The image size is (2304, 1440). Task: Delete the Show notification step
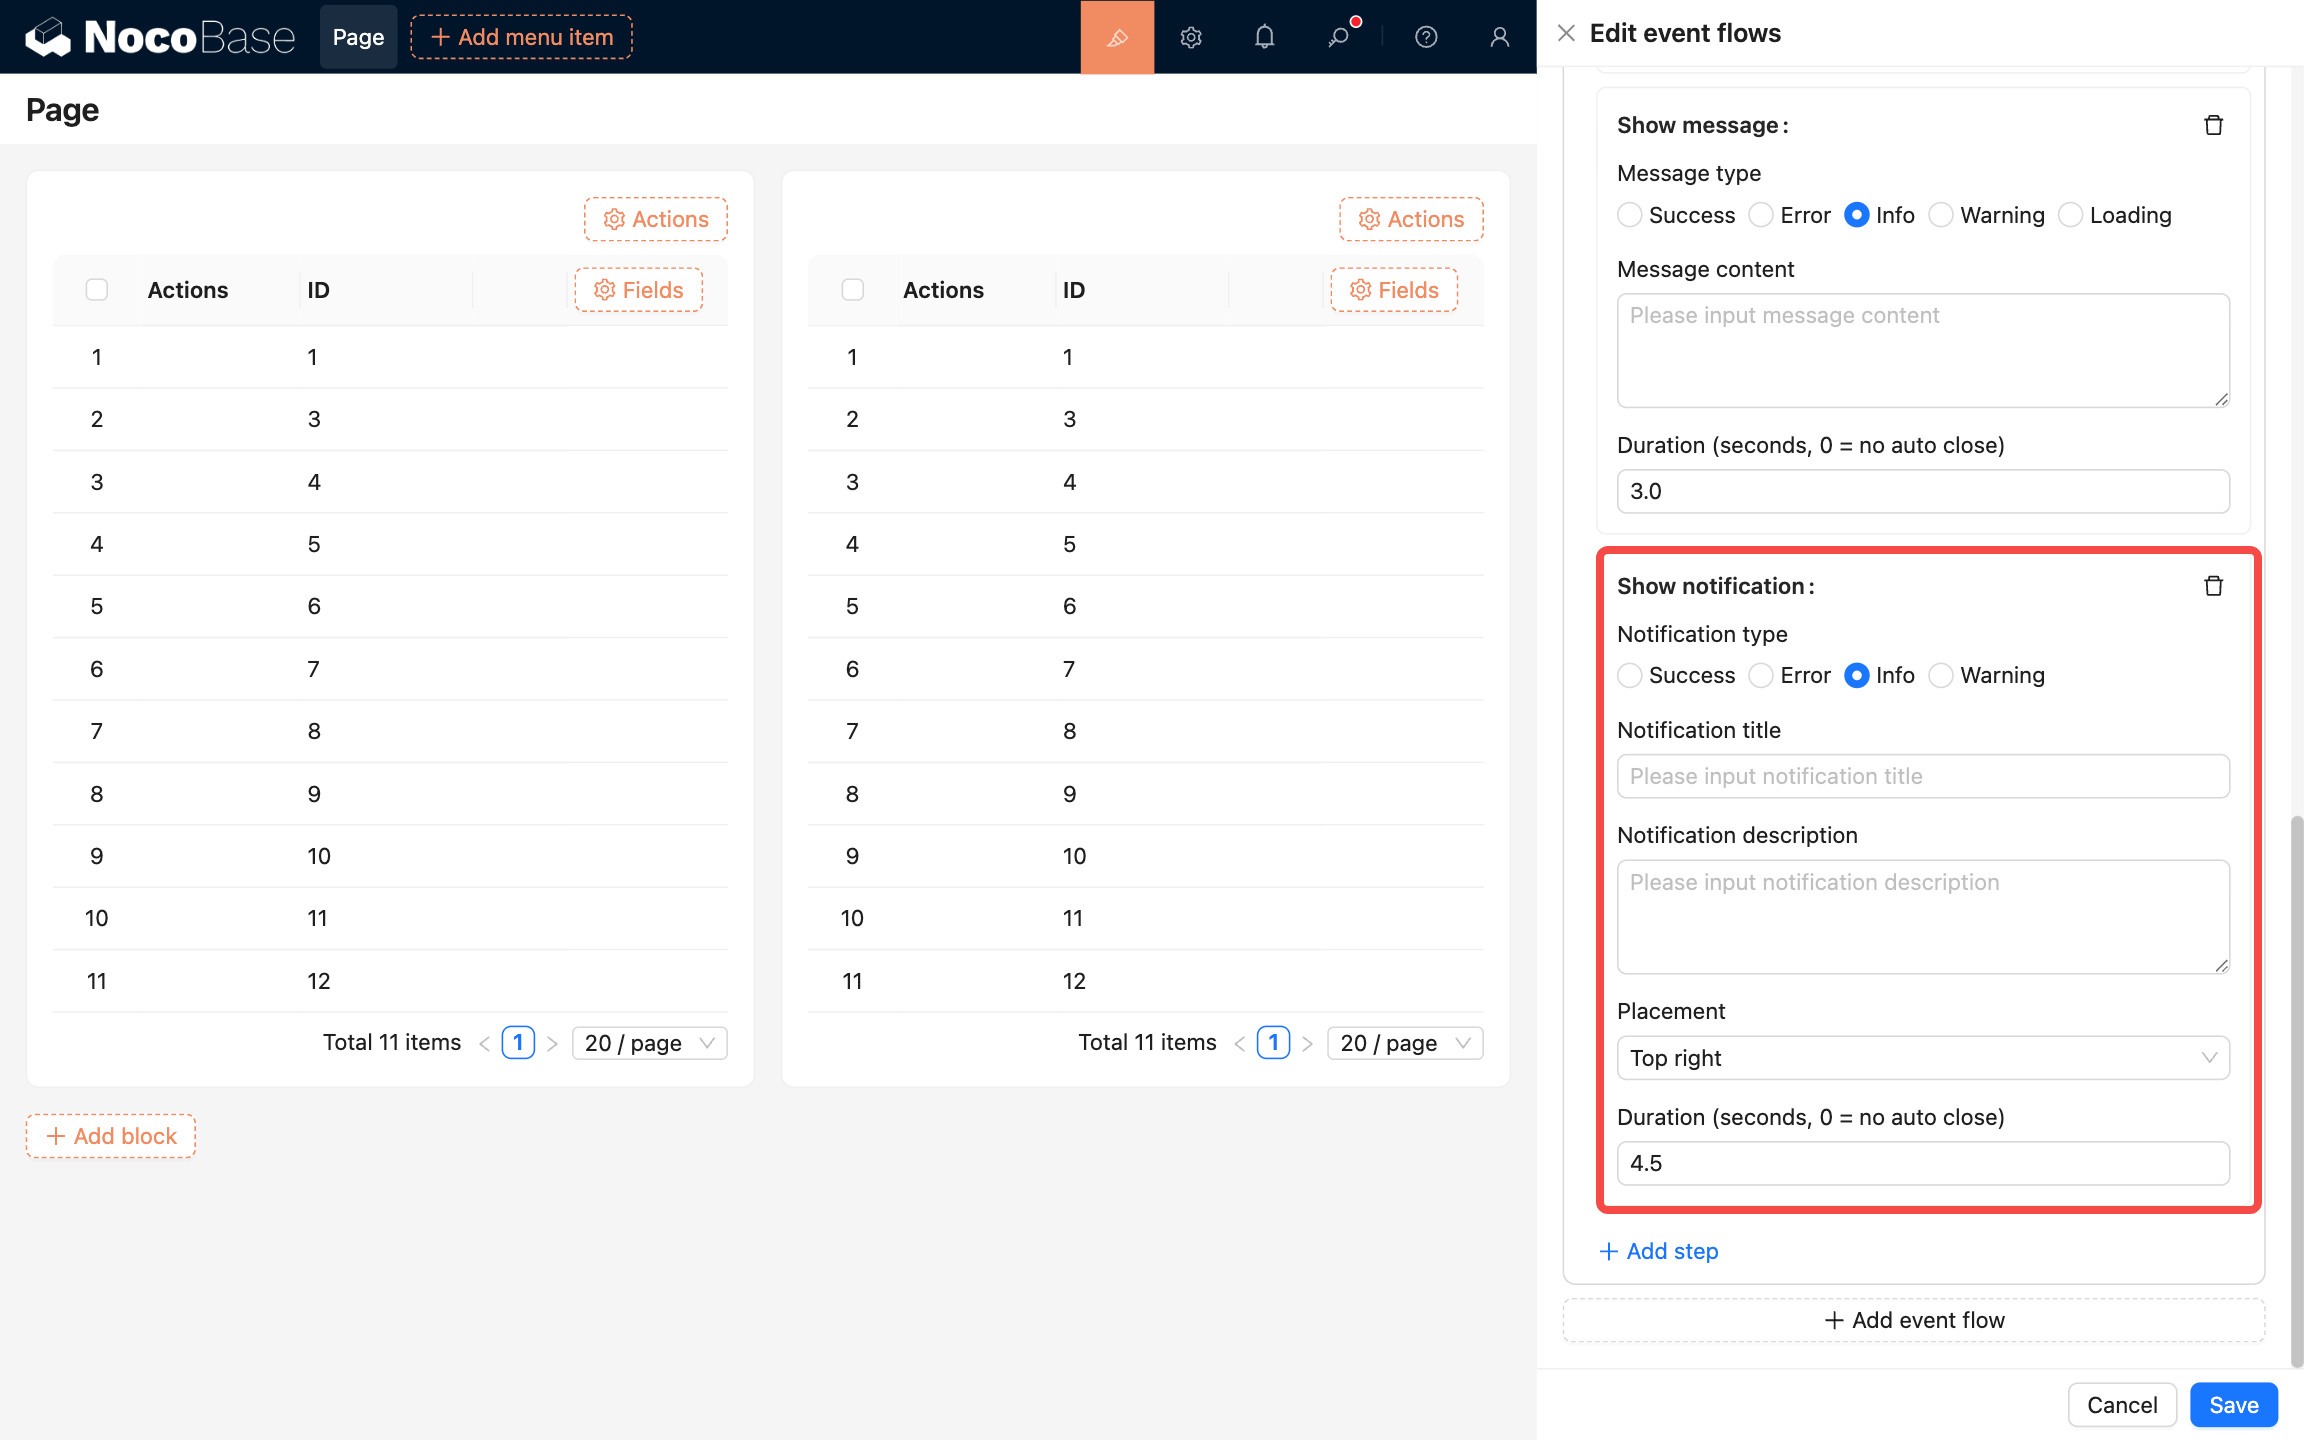[x=2213, y=586]
